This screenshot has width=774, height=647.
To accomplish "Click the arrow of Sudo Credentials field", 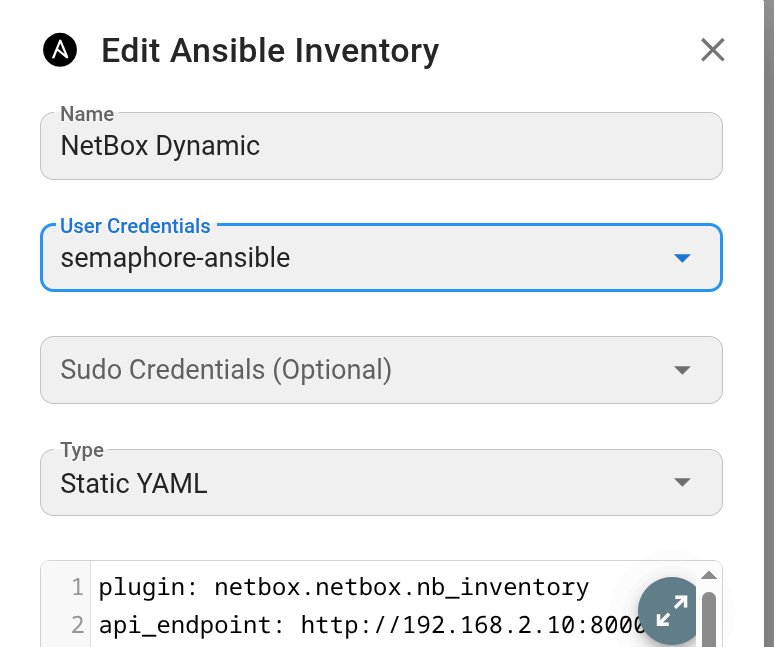I will 682,370.
